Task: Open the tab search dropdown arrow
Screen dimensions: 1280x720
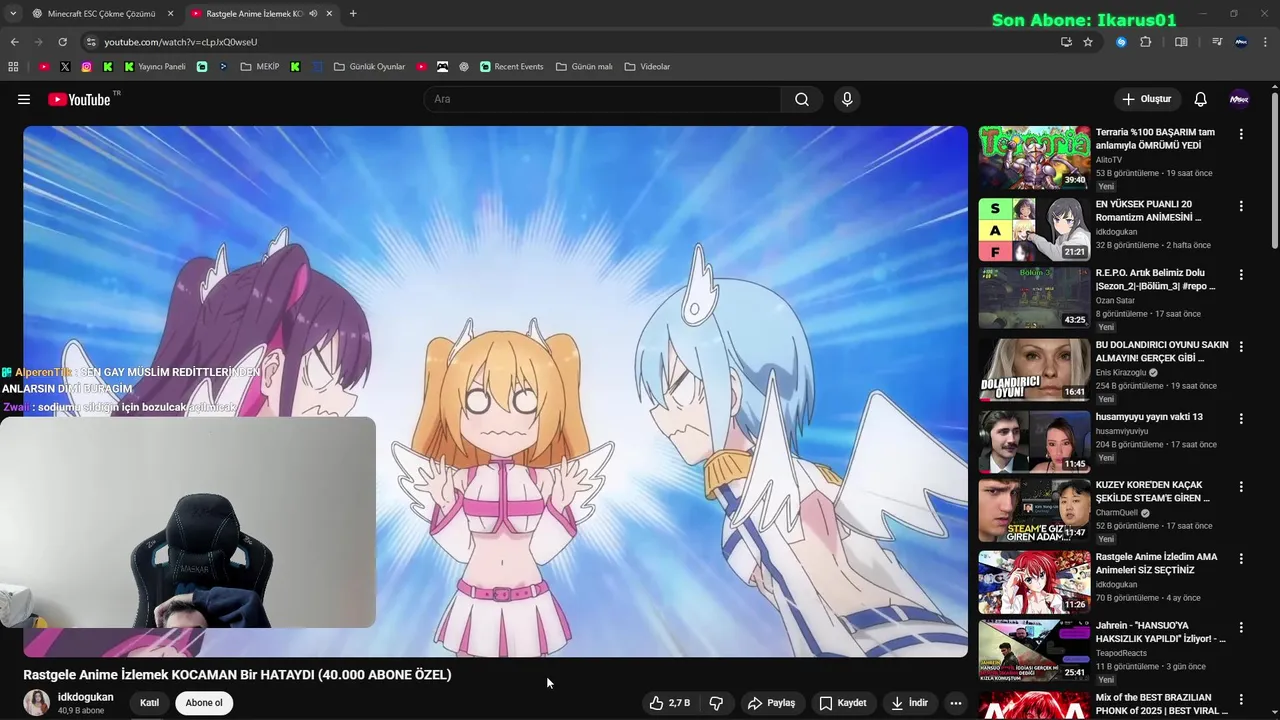Action: point(13,14)
